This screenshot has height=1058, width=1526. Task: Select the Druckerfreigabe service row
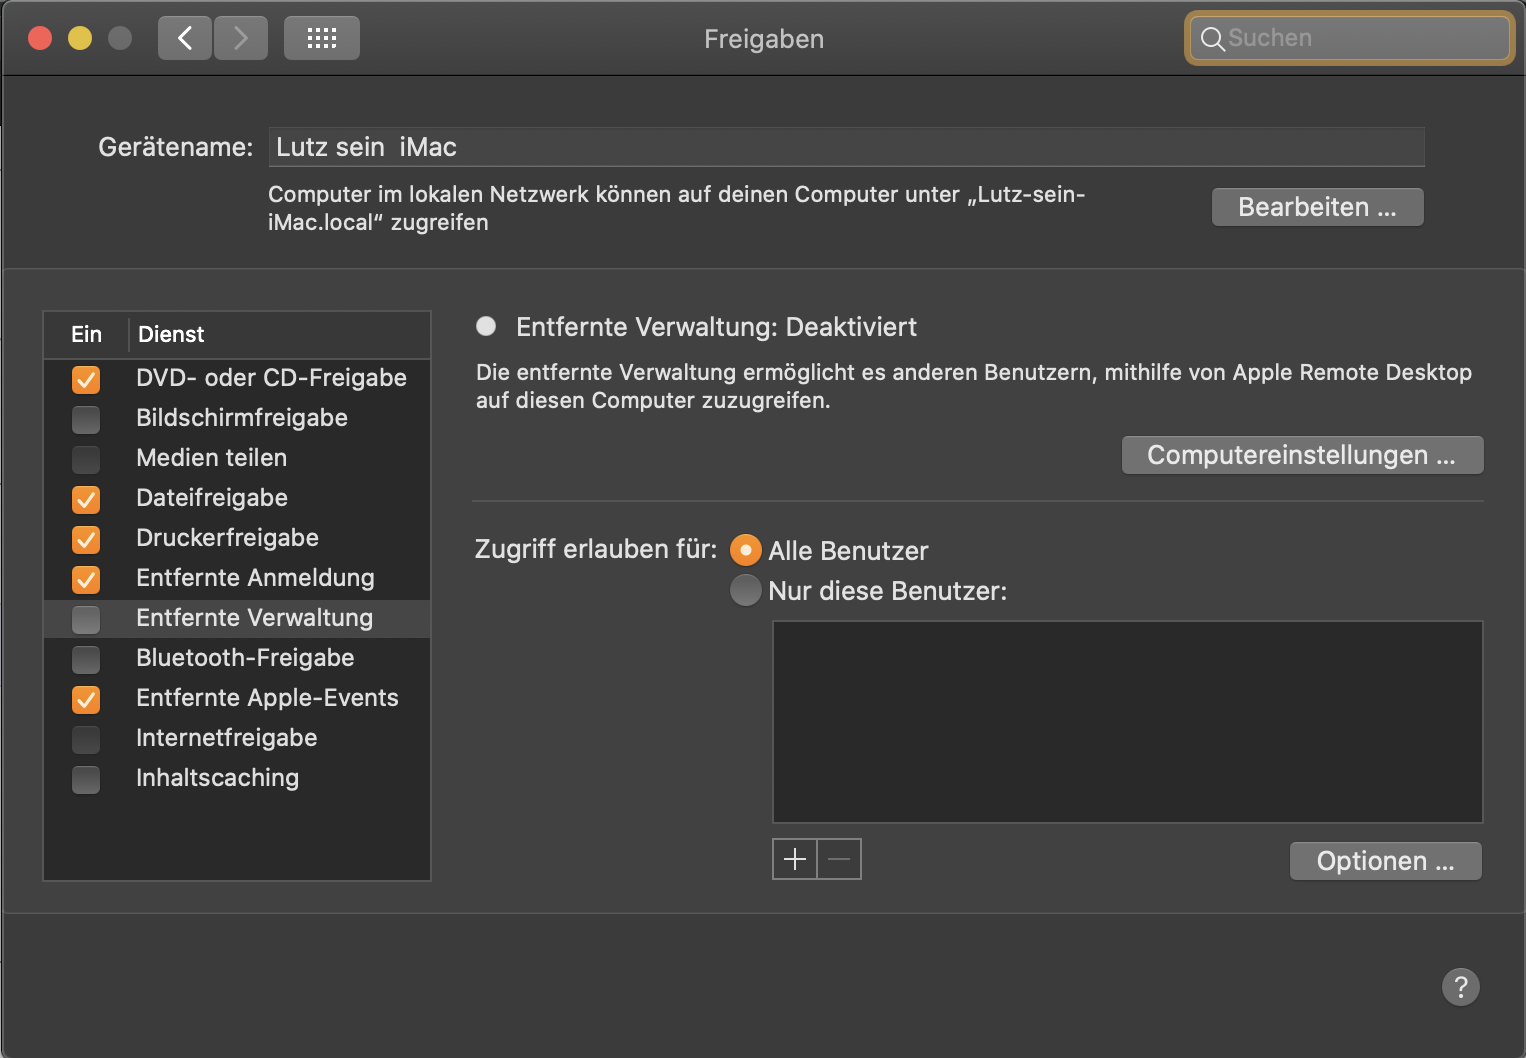click(237, 538)
